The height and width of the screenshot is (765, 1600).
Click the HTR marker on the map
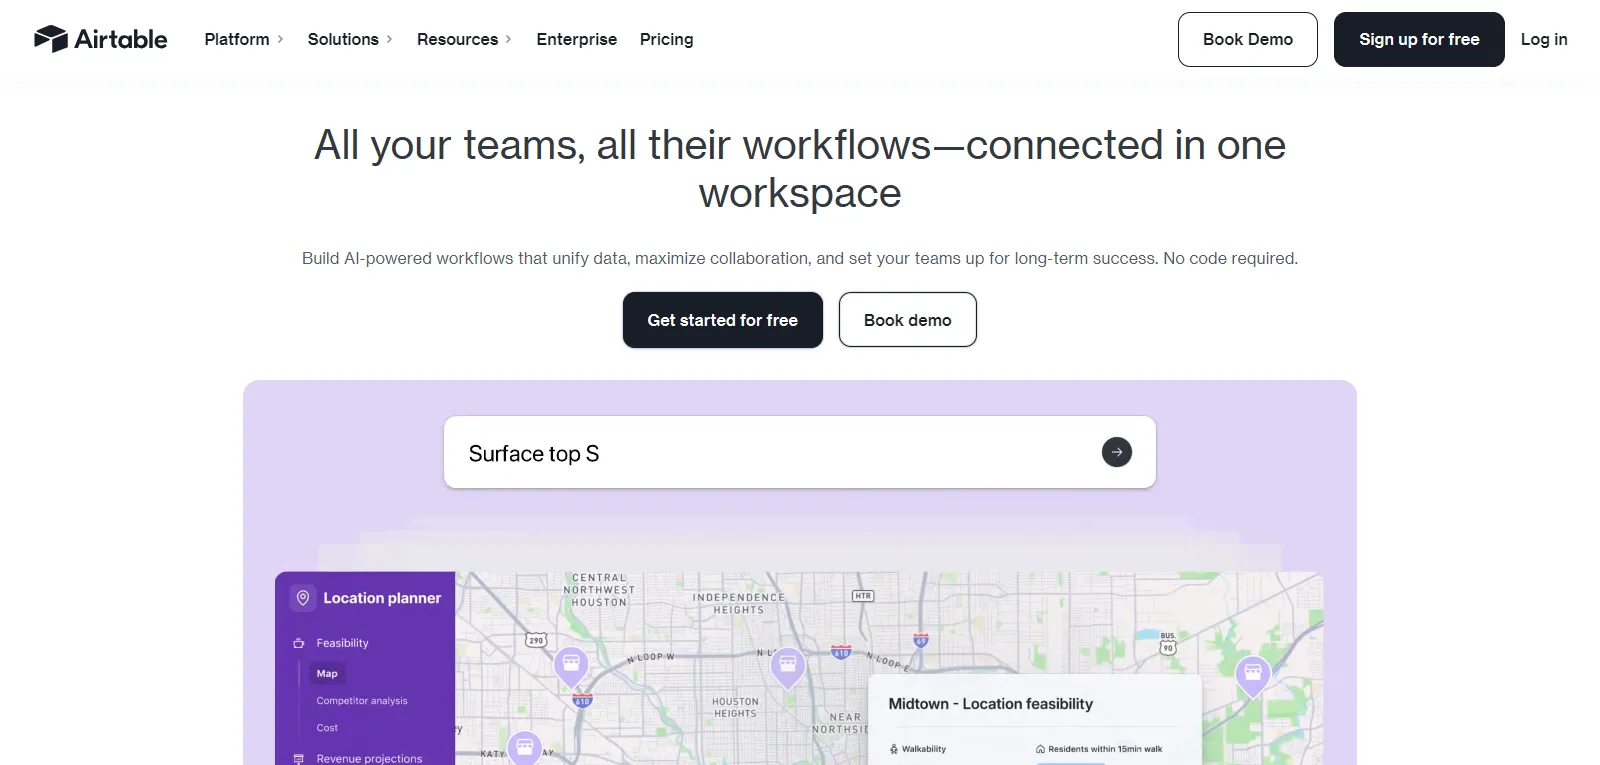click(x=863, y=596)
